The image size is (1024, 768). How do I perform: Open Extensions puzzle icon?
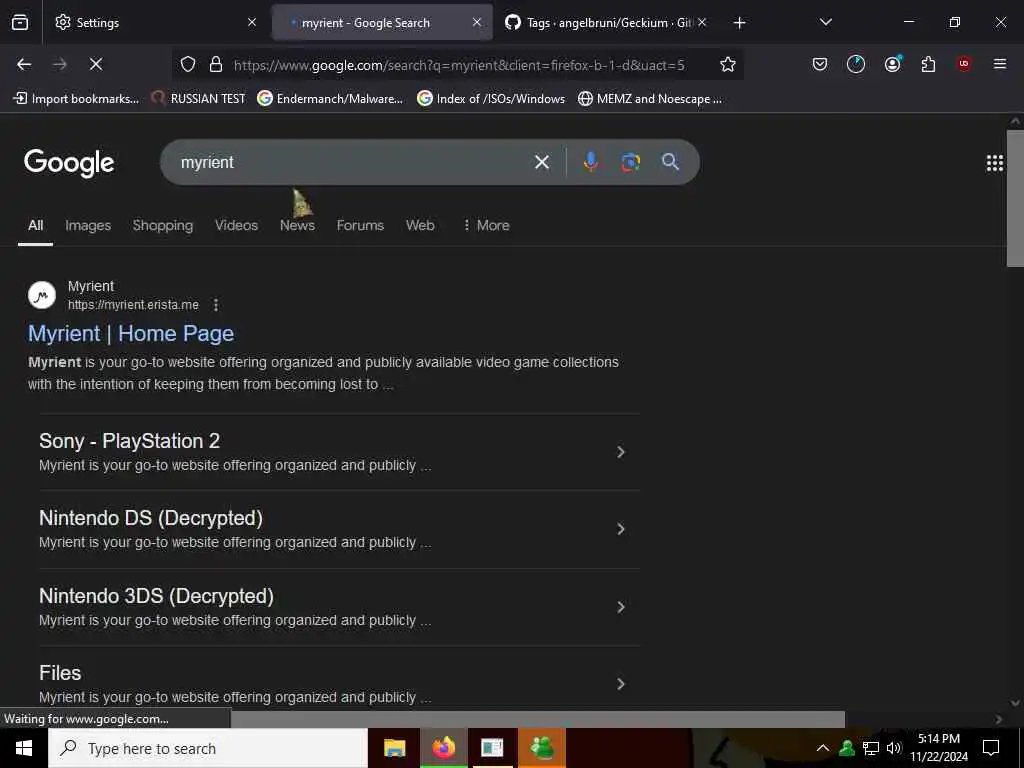pyautogui.click(x=928, y=64)
